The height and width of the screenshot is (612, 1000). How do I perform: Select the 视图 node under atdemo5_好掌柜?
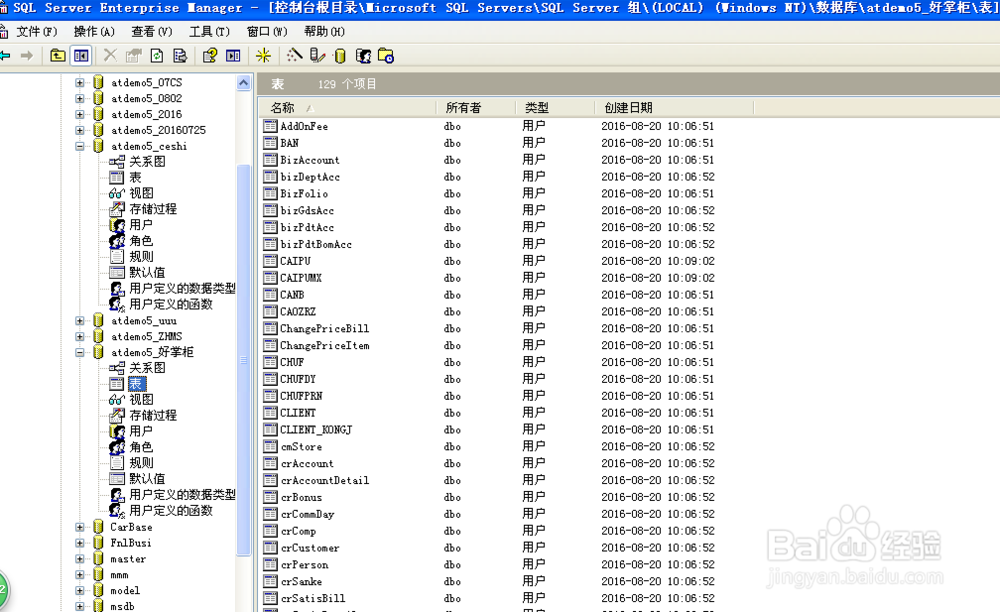pos(142,400)
